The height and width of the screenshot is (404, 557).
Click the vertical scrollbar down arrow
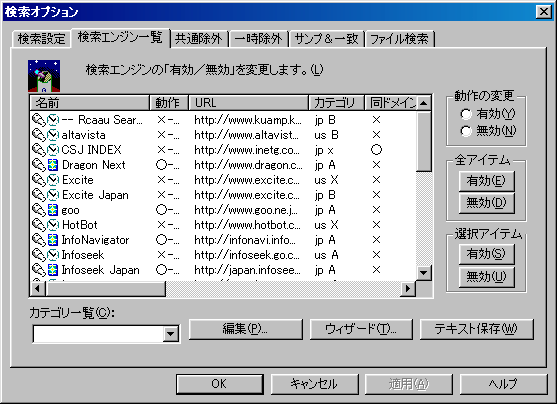(423, 273)
